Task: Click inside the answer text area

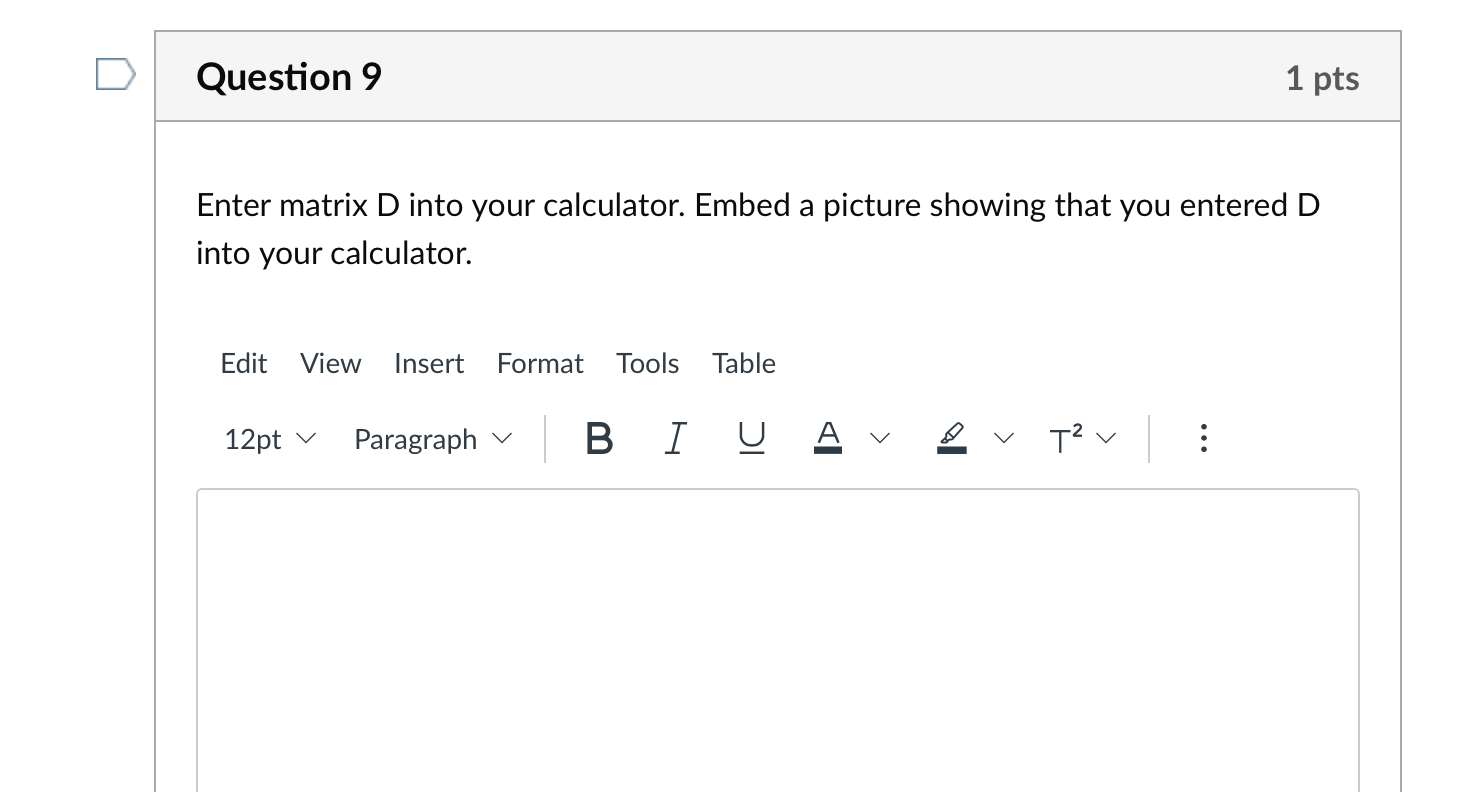Action: click(x=778, y=630)
